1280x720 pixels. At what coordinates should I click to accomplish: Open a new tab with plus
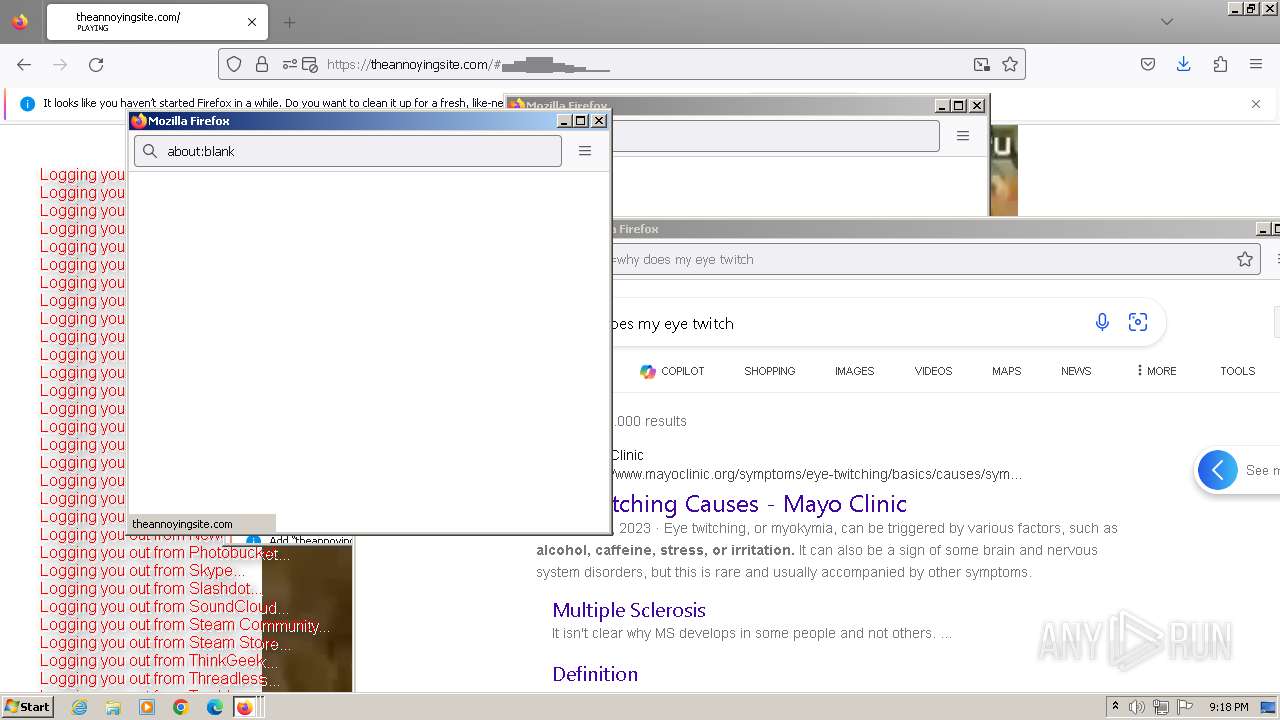289,22
